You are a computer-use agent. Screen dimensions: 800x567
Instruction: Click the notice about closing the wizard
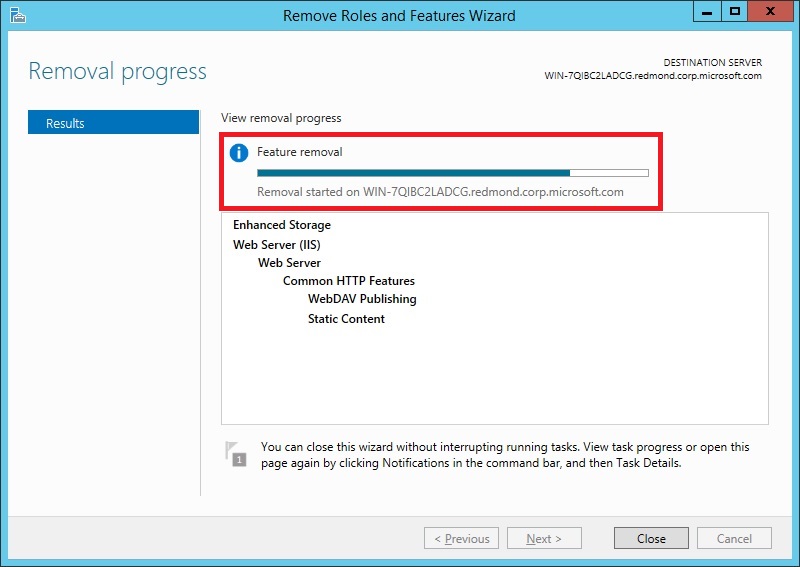point(505,455)
